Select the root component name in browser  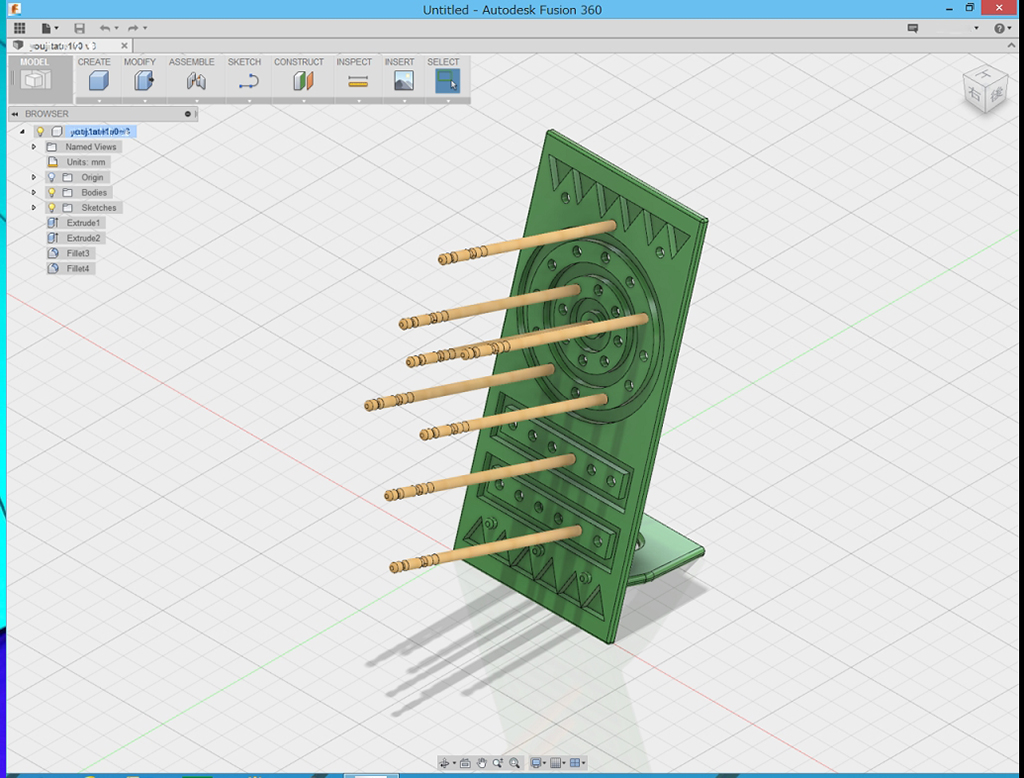point(100,131)
